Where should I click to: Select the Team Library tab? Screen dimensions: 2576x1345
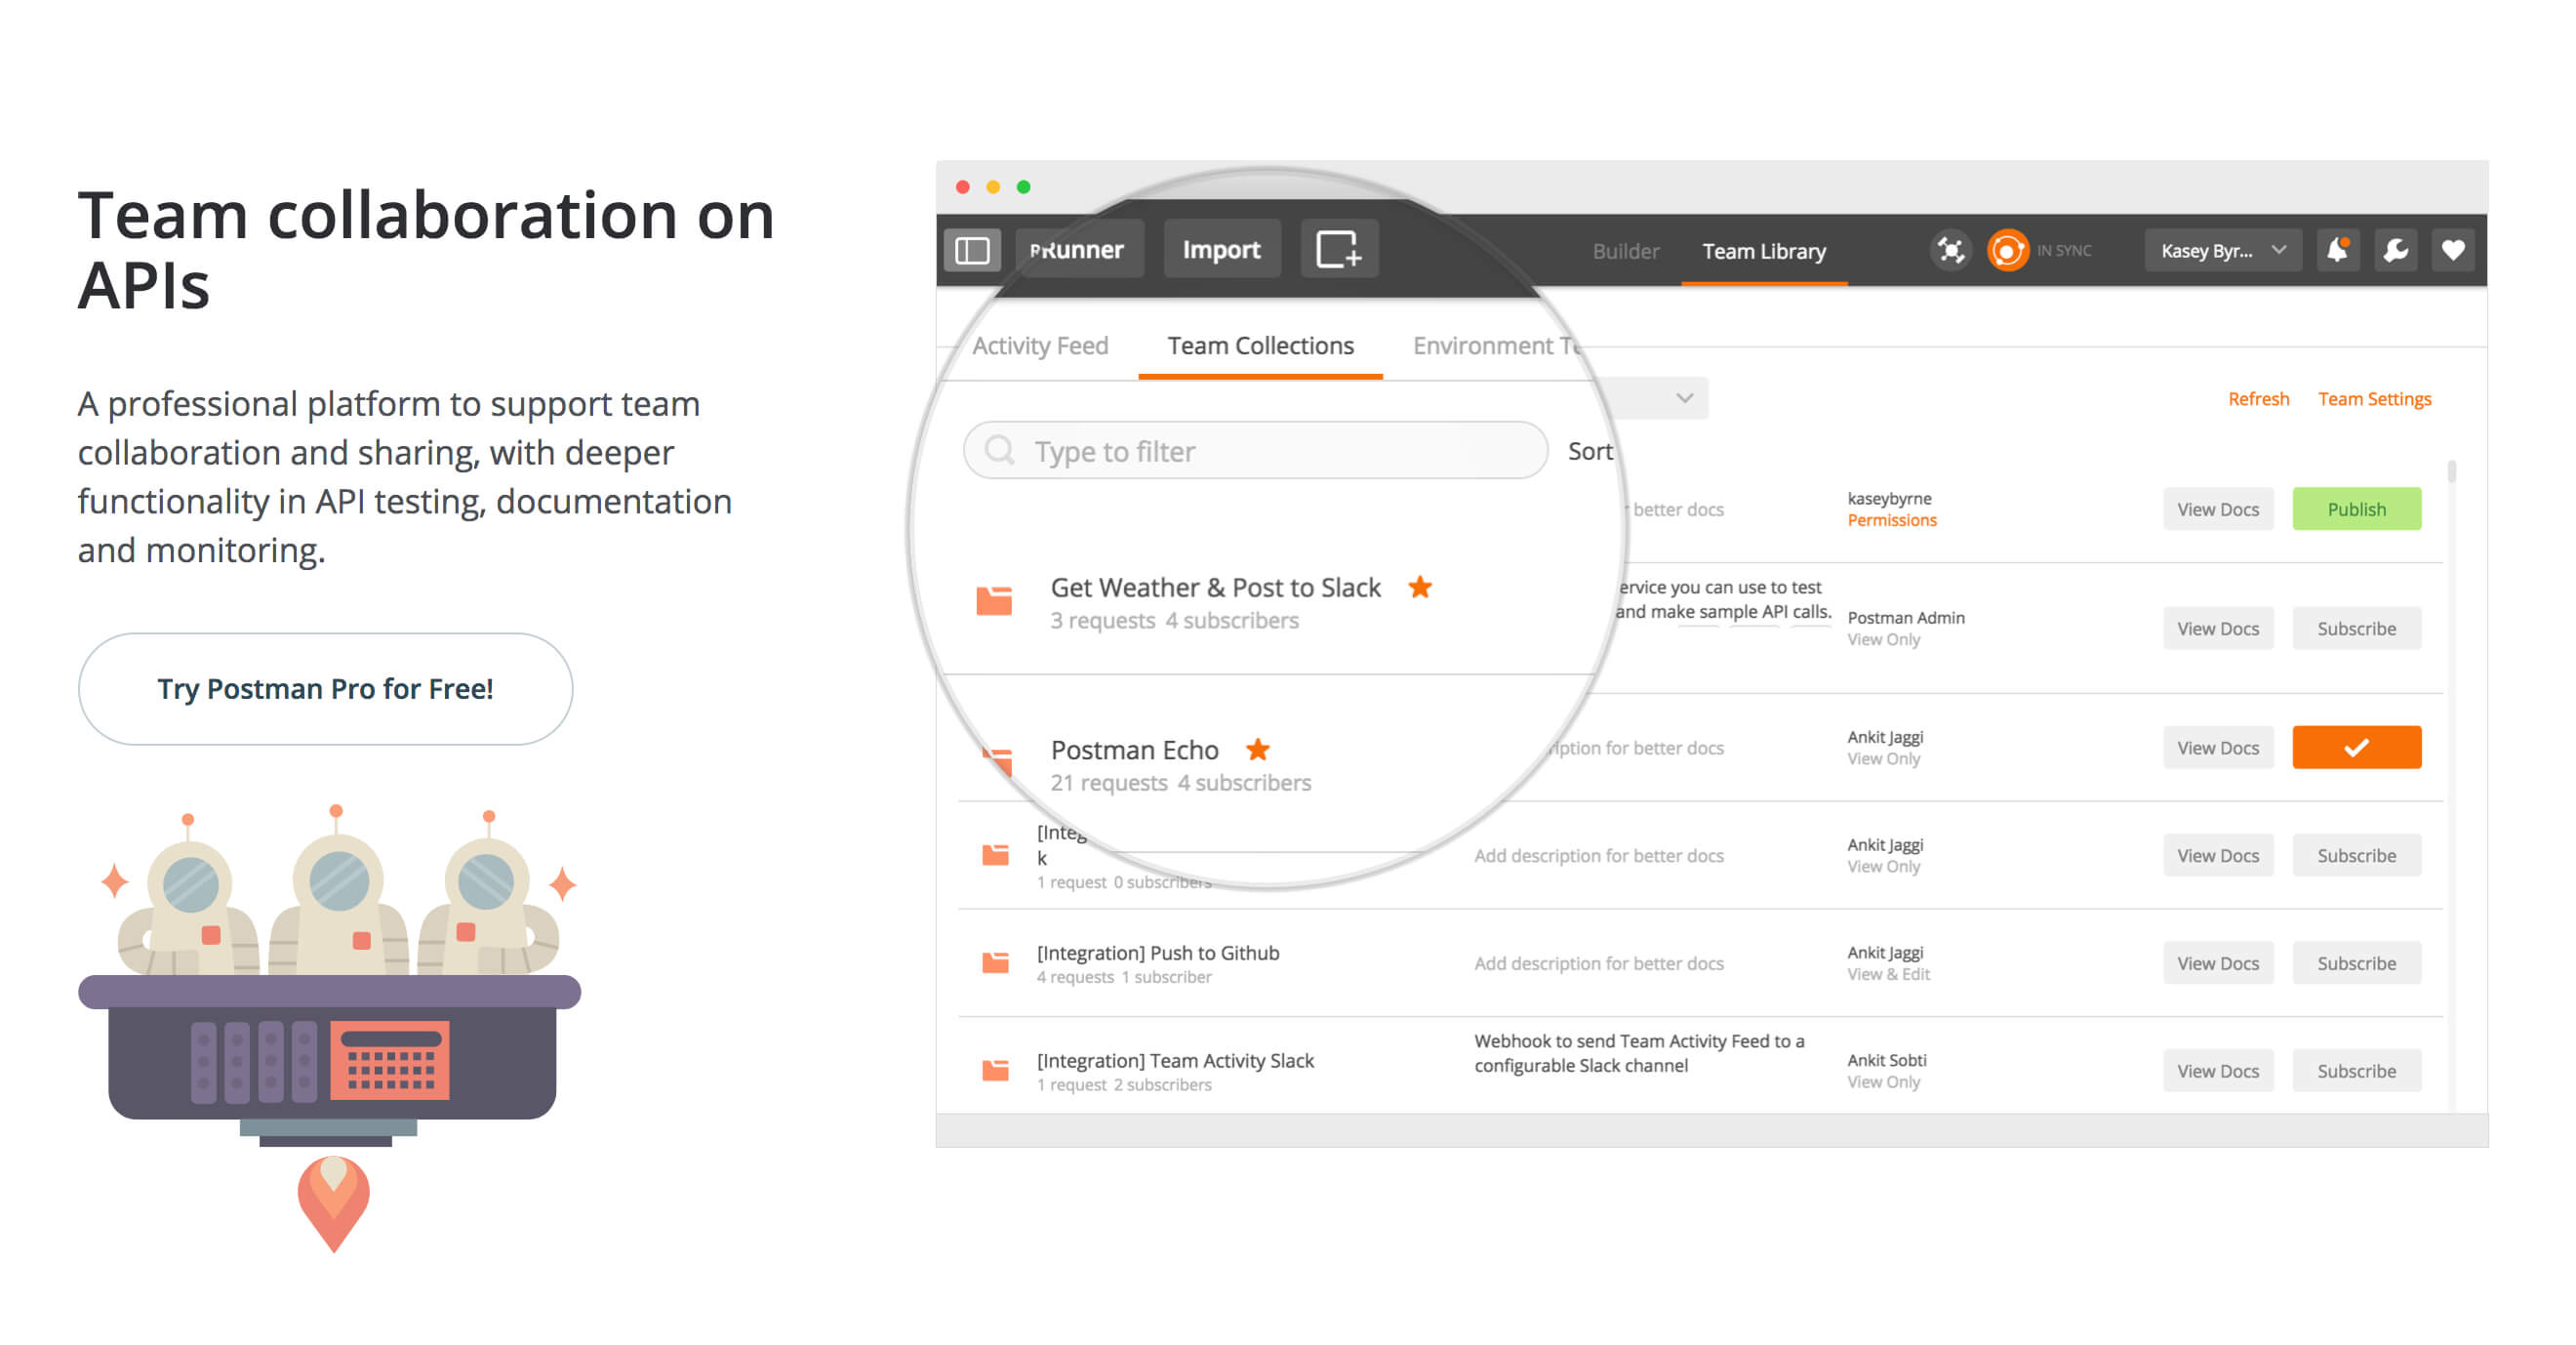1764,251
